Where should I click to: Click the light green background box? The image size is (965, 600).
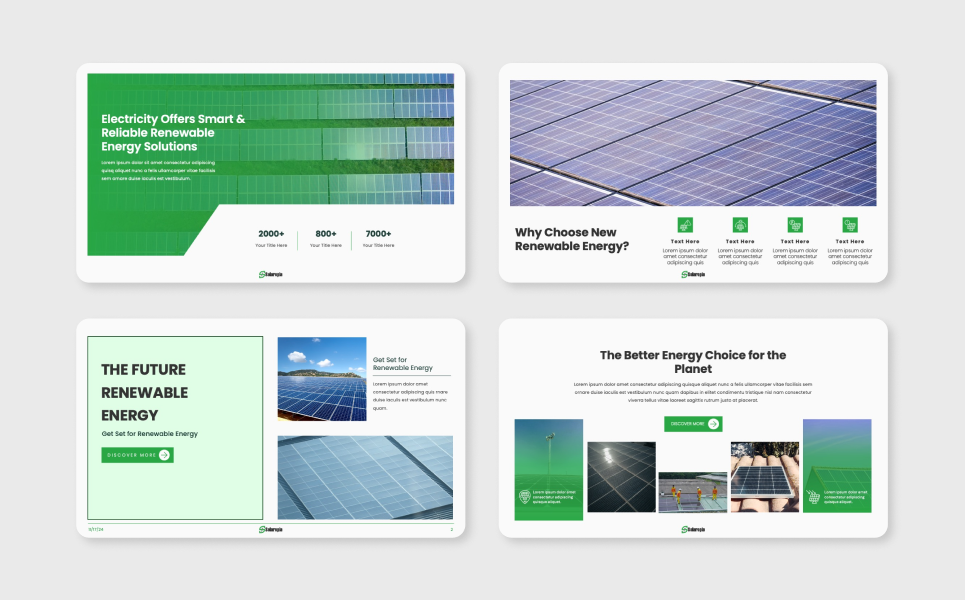[175, 495]
